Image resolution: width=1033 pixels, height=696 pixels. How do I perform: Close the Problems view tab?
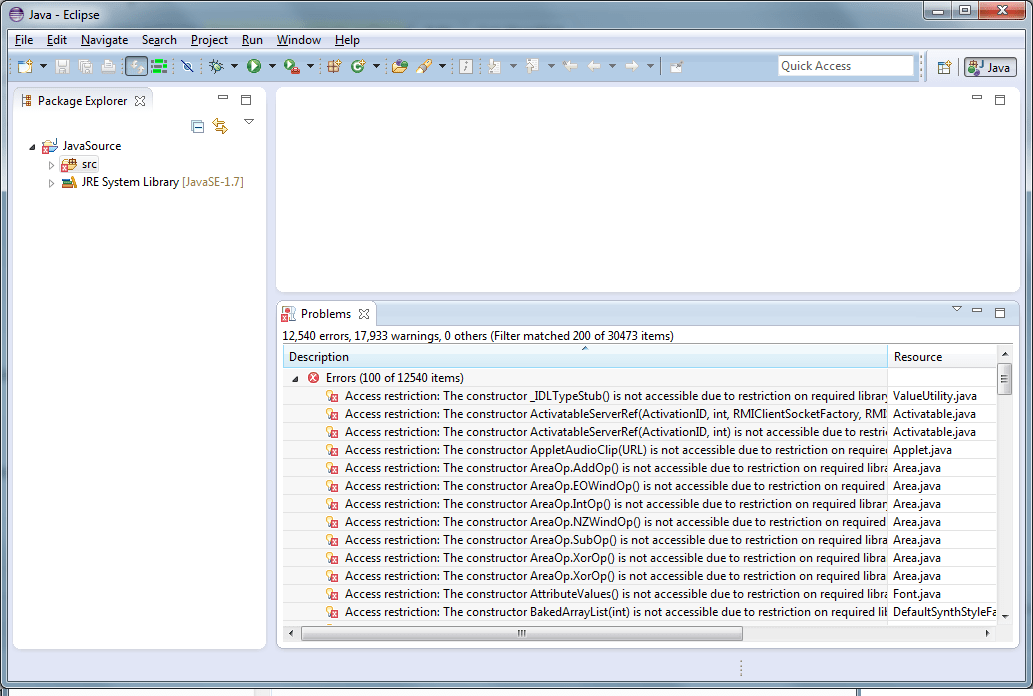(364, 314)
